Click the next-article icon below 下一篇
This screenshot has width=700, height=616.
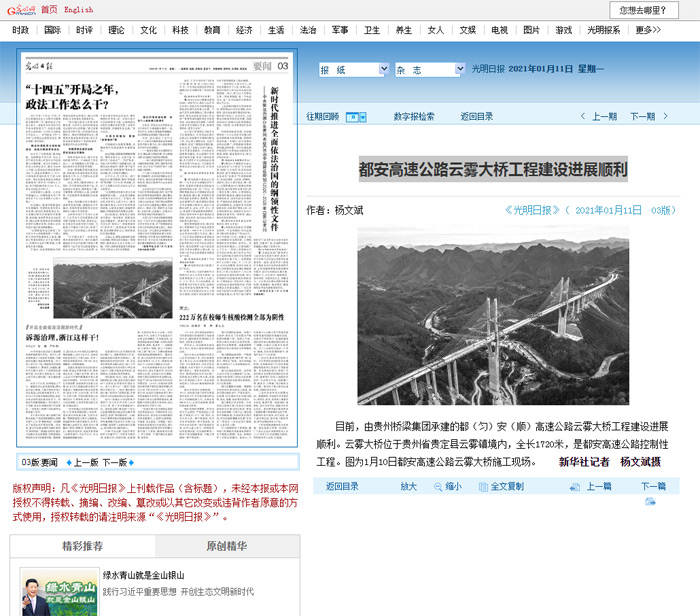click(x=650, y=501)
